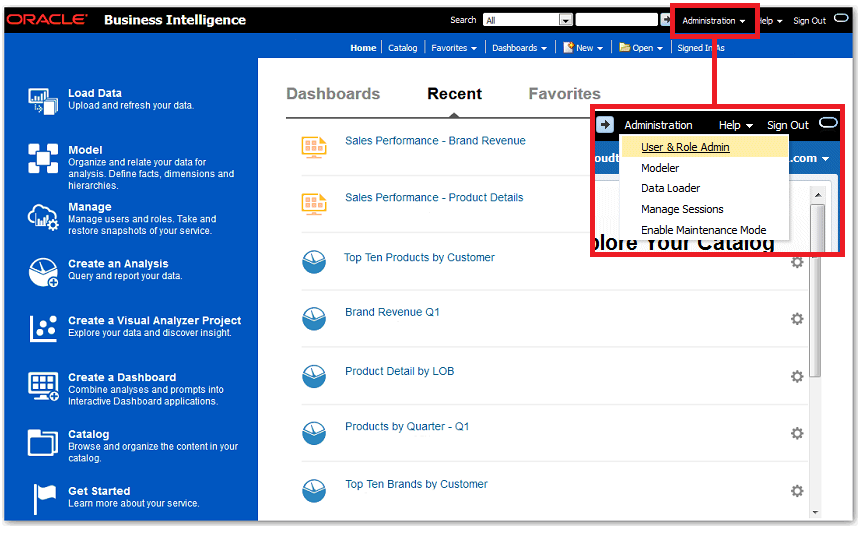Open gear options for Brand Revenue Q1
Screen dimensions: 865x534
797,319
